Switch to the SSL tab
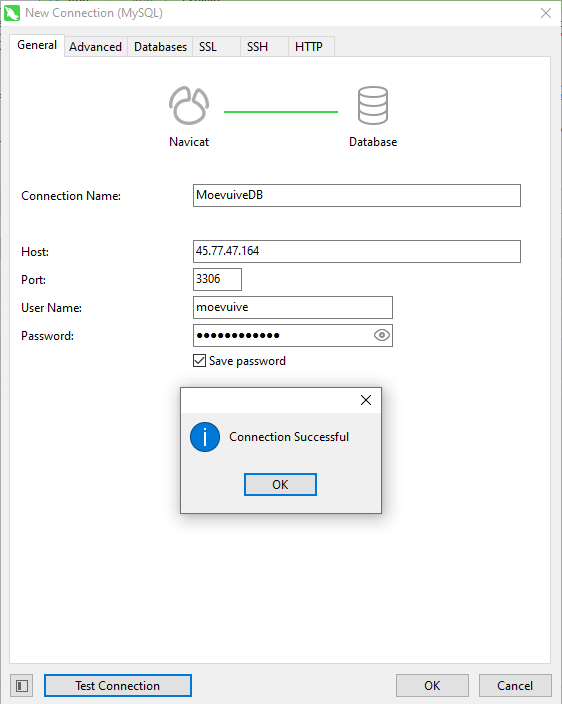 click(216, 47)
